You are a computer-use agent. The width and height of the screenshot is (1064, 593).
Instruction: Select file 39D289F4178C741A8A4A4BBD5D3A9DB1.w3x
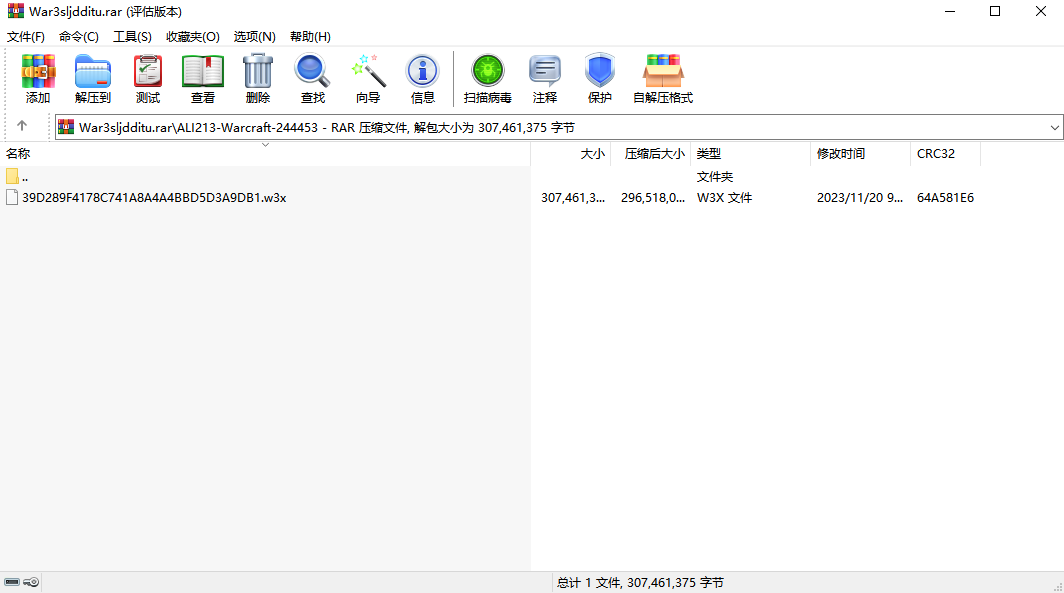point(154,197)
